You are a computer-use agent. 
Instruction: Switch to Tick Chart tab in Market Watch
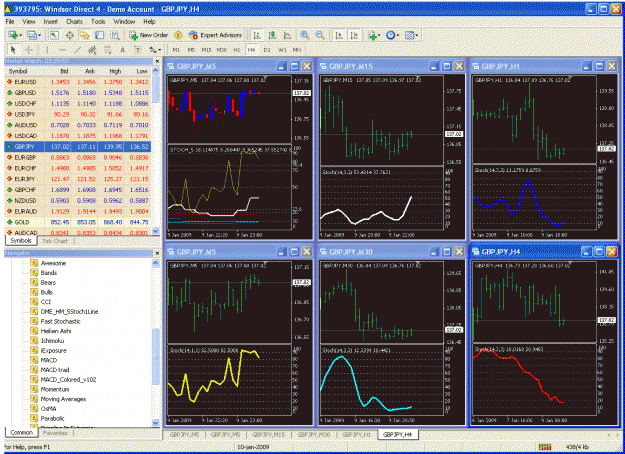(x=55, y=241)
